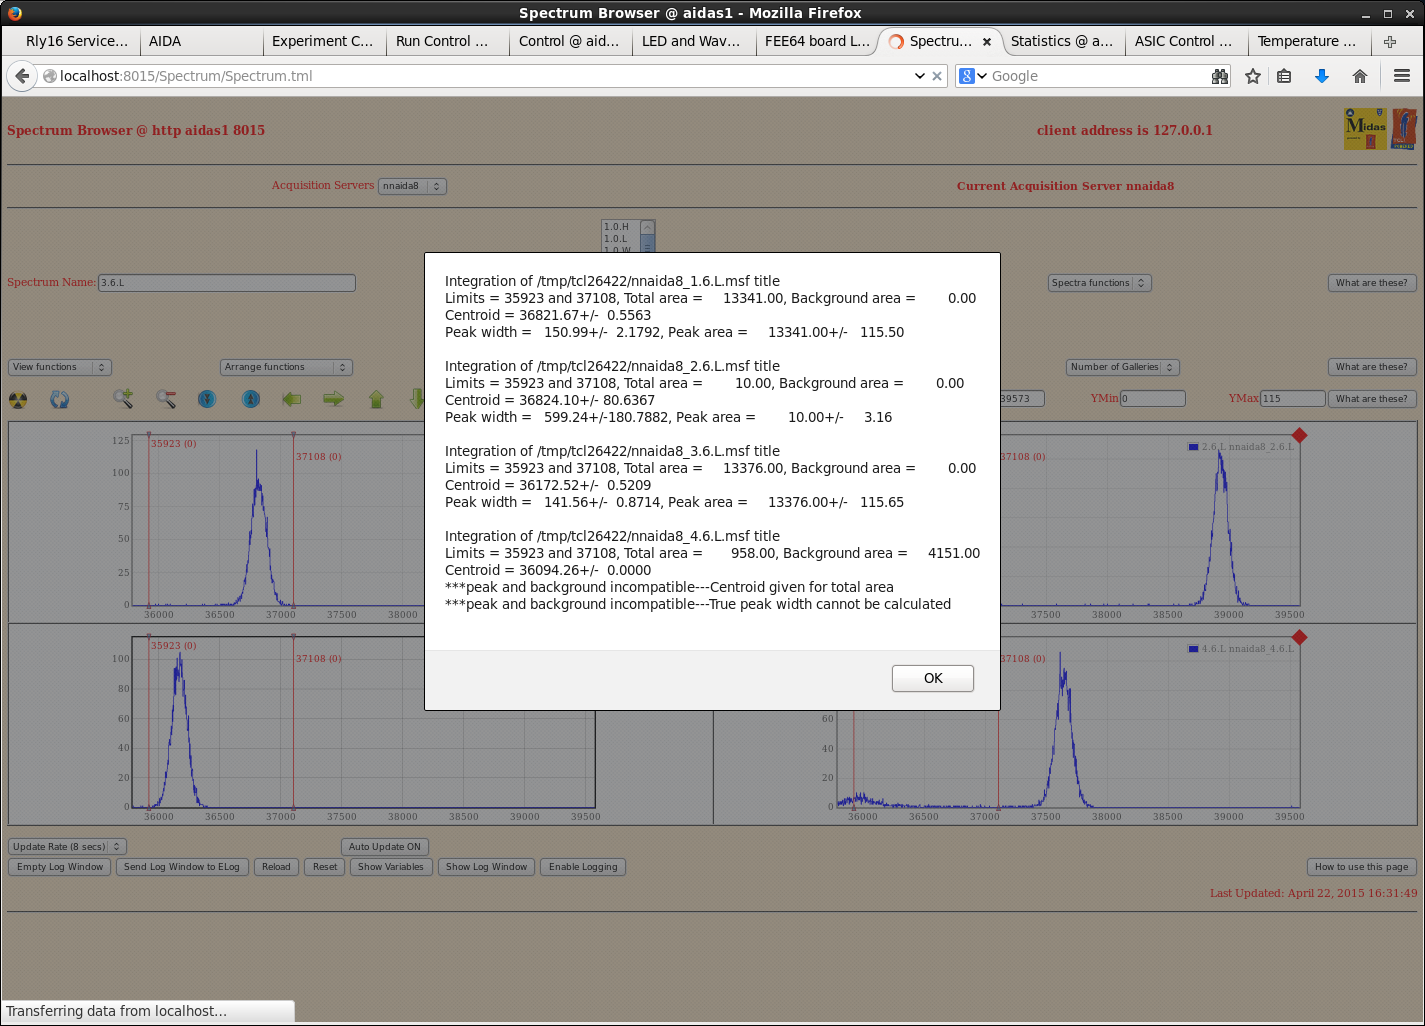Screen dimensions: 1425x1026
Task: Toggle Enable Logging
Action: point(583,867)
